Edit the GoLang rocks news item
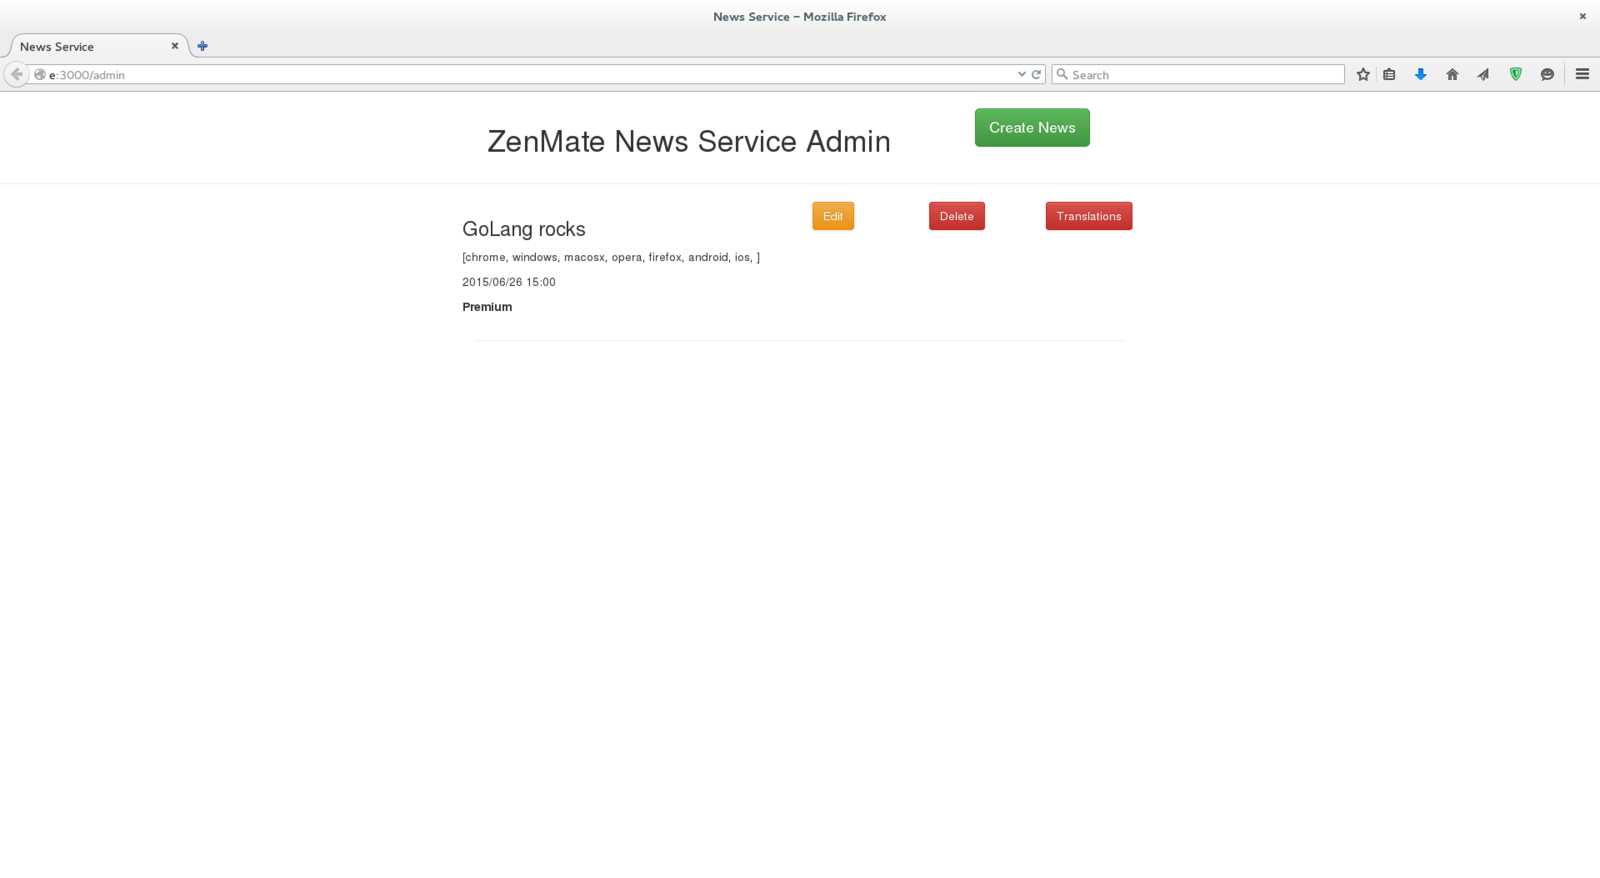This screenshot has height=878, width=1600. click(833, 216)
